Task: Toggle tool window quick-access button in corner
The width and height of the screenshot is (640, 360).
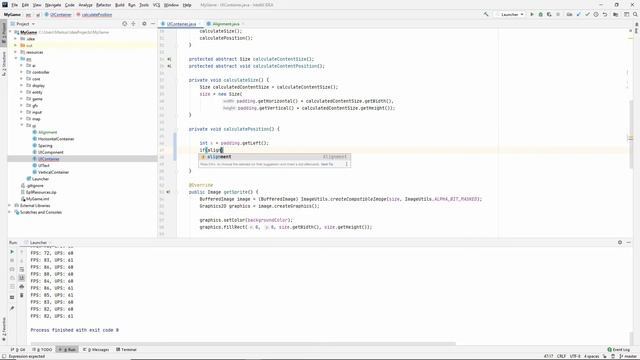Action: point(4,356)
